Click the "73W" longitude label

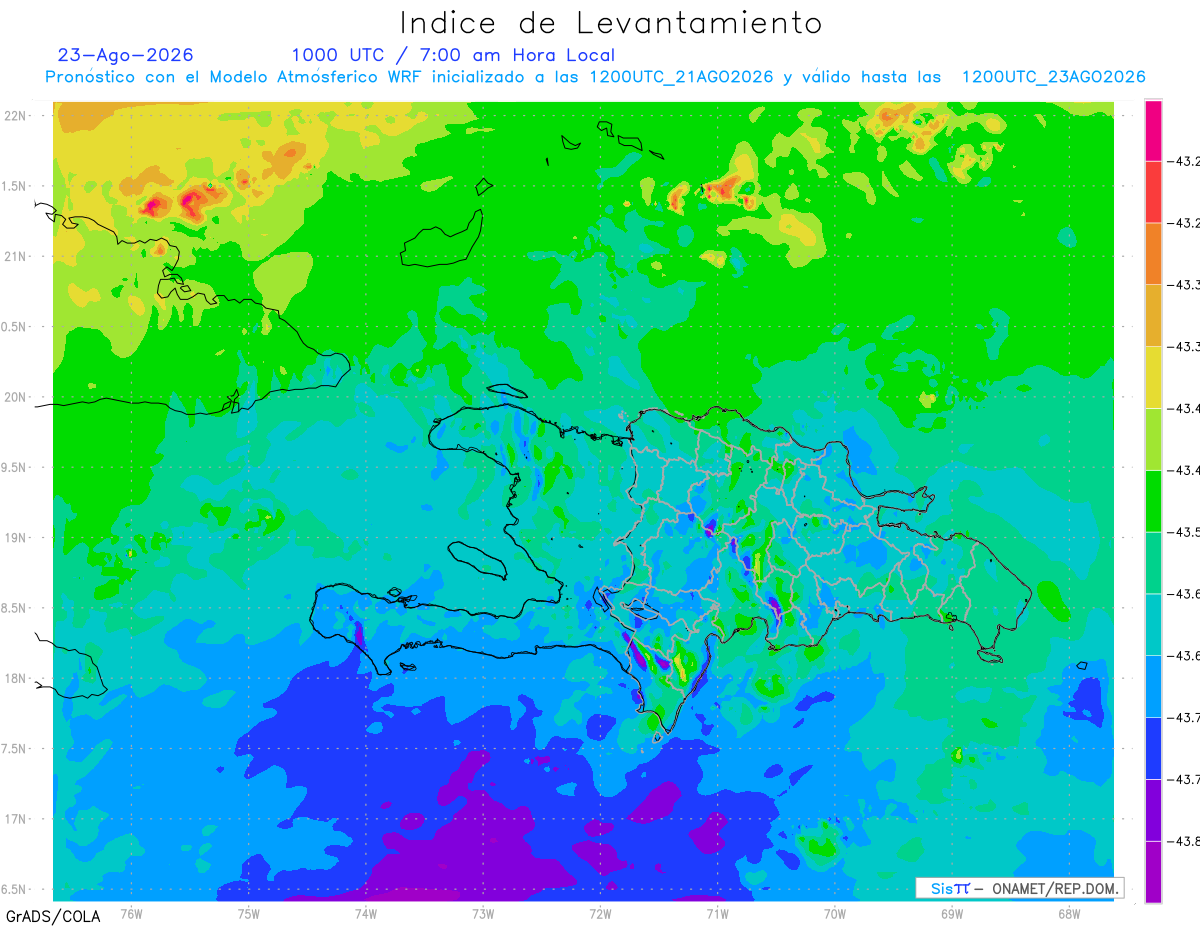(483, 913)
